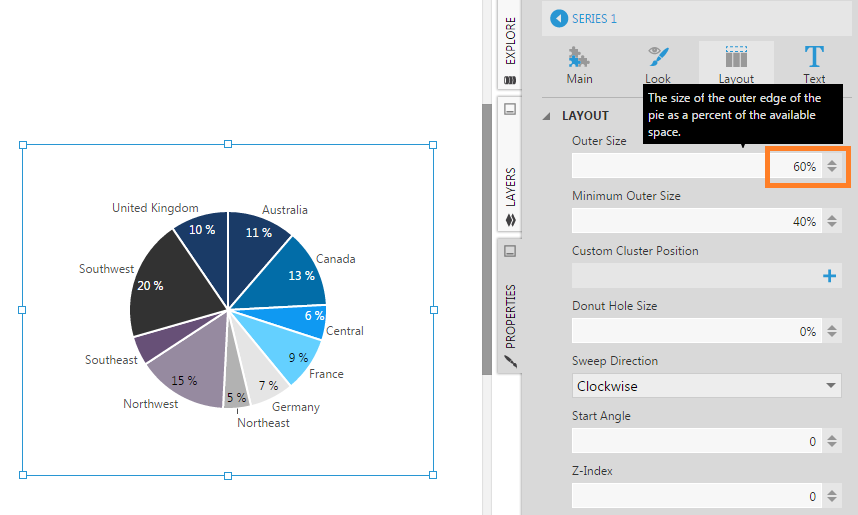Screen dimensions: 858x515
Task: Click the Outer Size spinner arrows
Action: (x=832, y=166)
